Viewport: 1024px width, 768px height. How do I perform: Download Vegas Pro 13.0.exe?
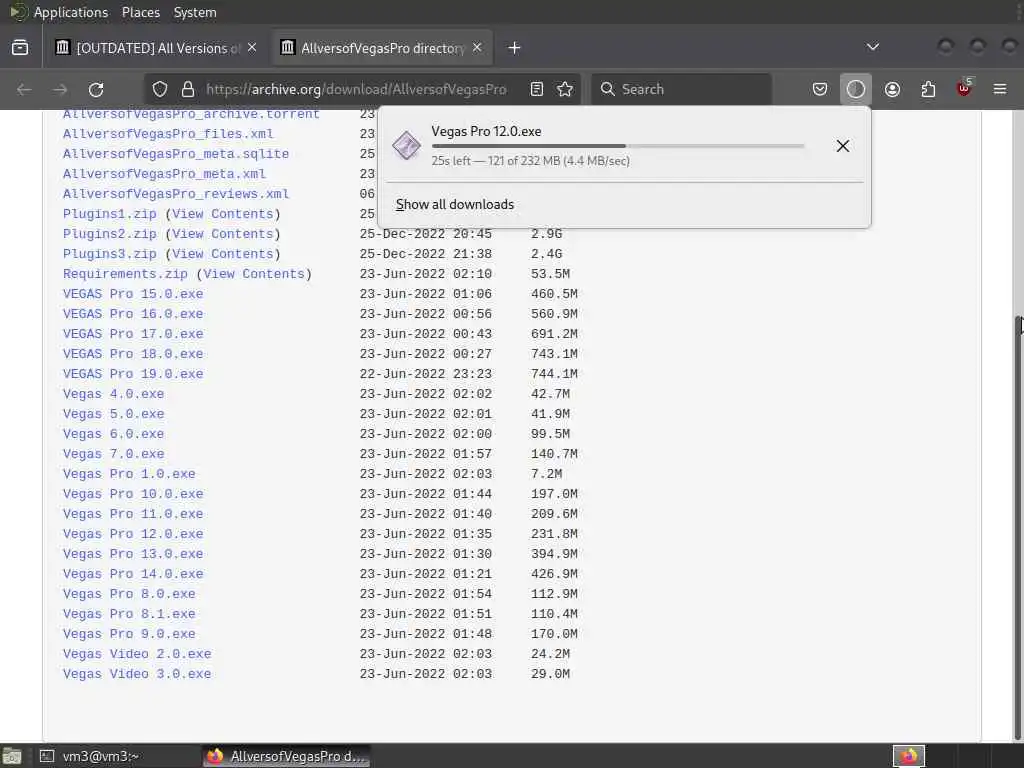133,554
